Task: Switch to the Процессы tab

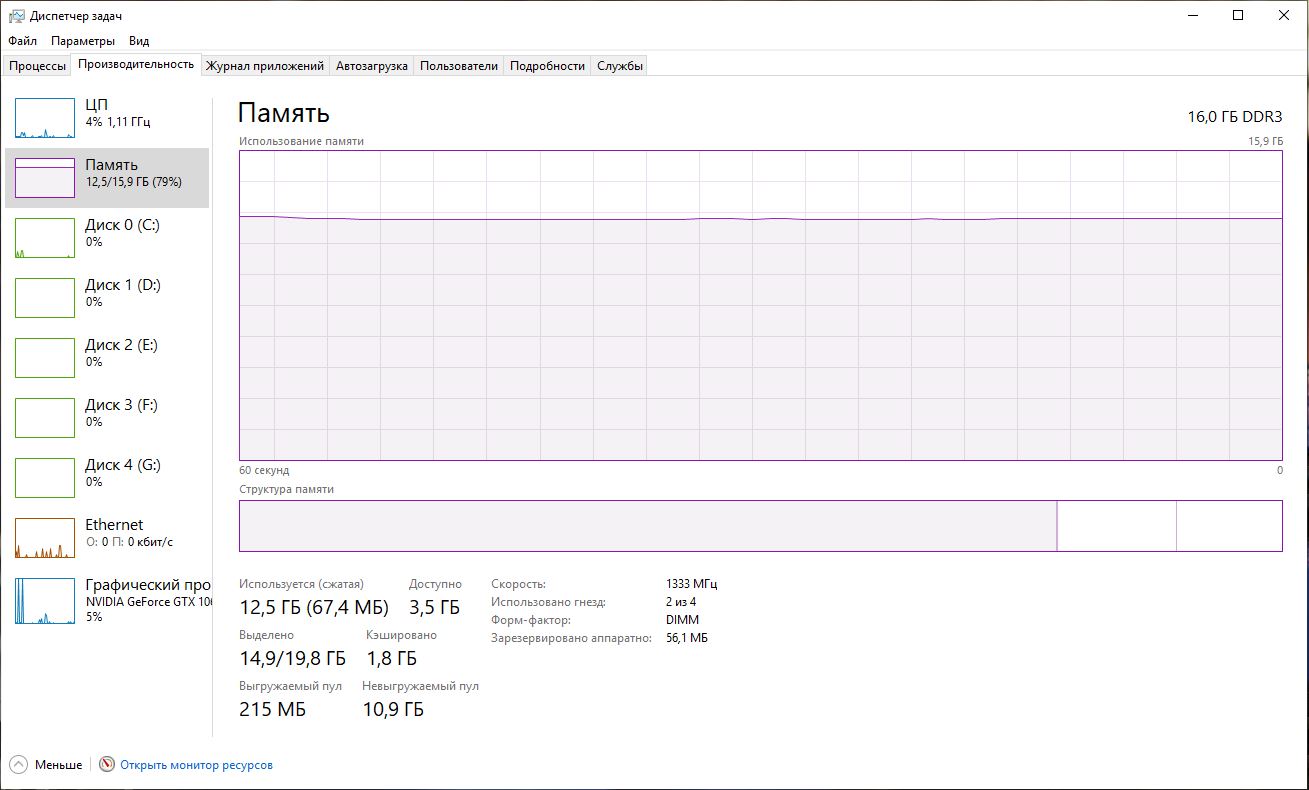Action: coord(37,66)
